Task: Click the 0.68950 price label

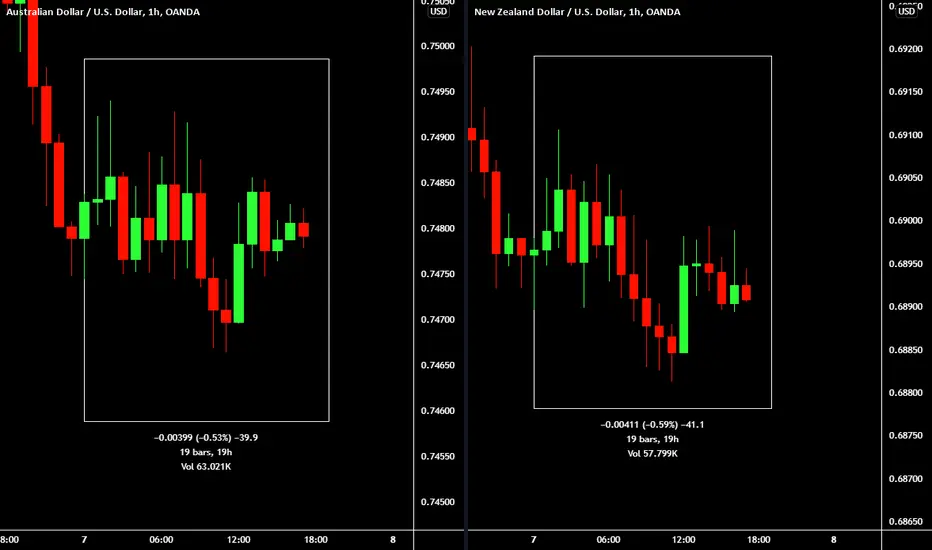Action: 906,264
